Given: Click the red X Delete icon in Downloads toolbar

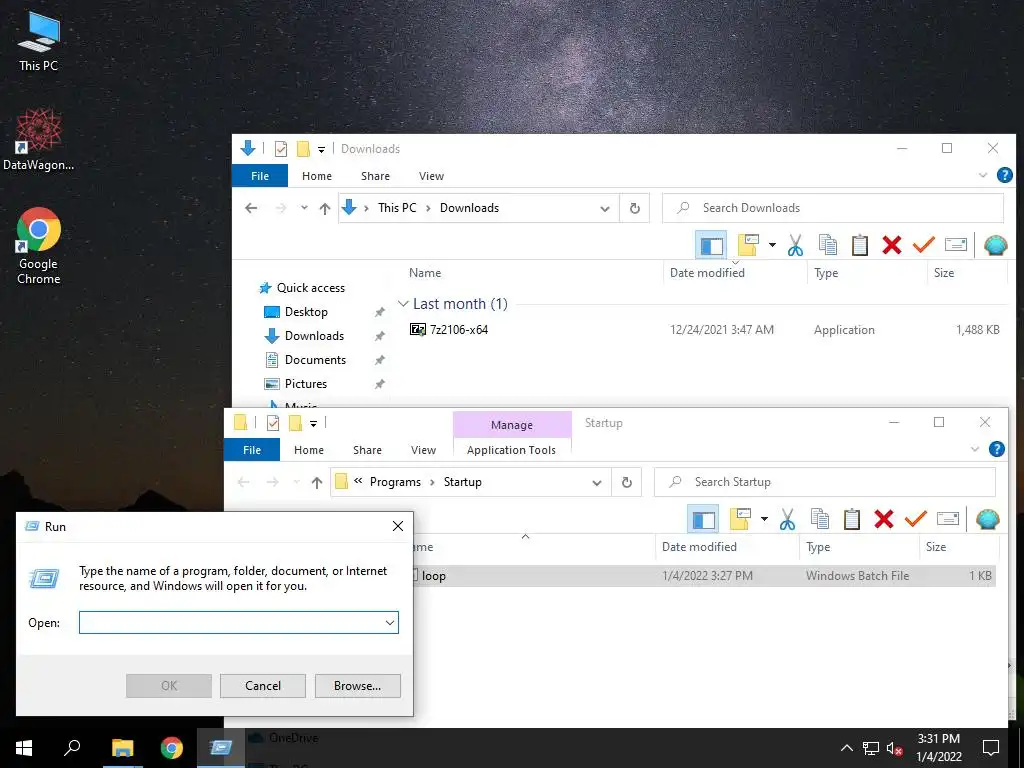Looking at the screenshot, I should click(x=891, y=246).
